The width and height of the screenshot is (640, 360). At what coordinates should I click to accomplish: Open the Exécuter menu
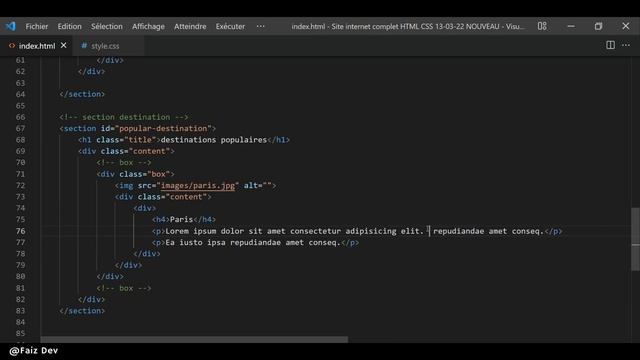click(230, 26)
